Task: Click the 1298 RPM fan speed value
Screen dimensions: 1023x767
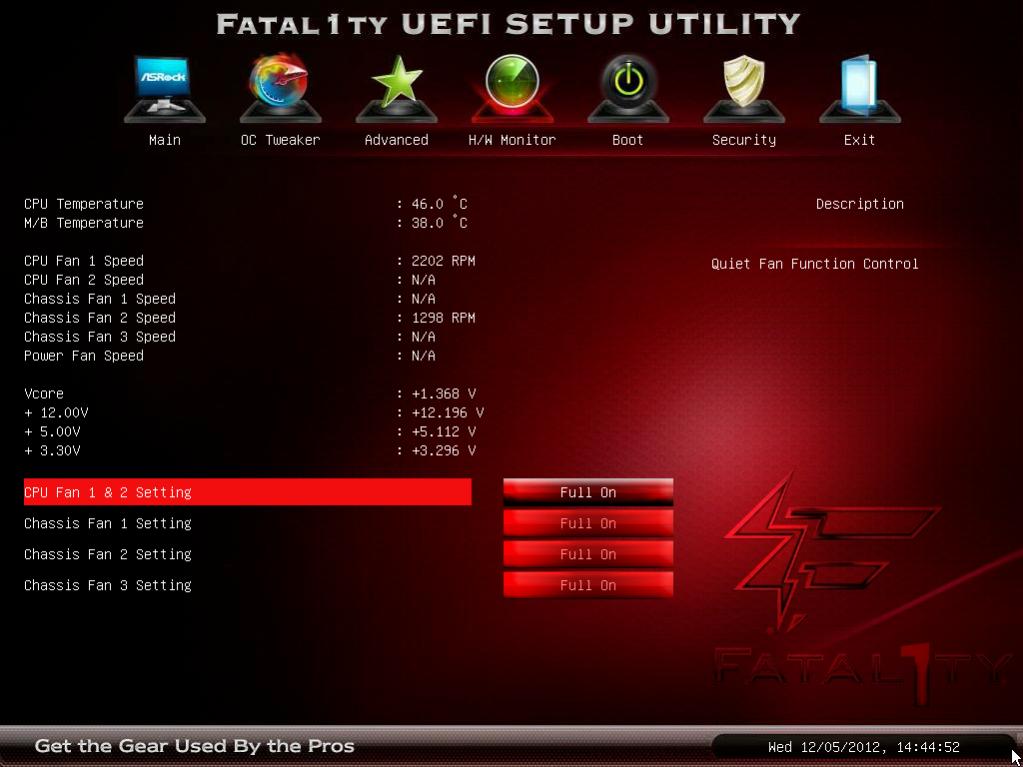Action: coord(443,318)
